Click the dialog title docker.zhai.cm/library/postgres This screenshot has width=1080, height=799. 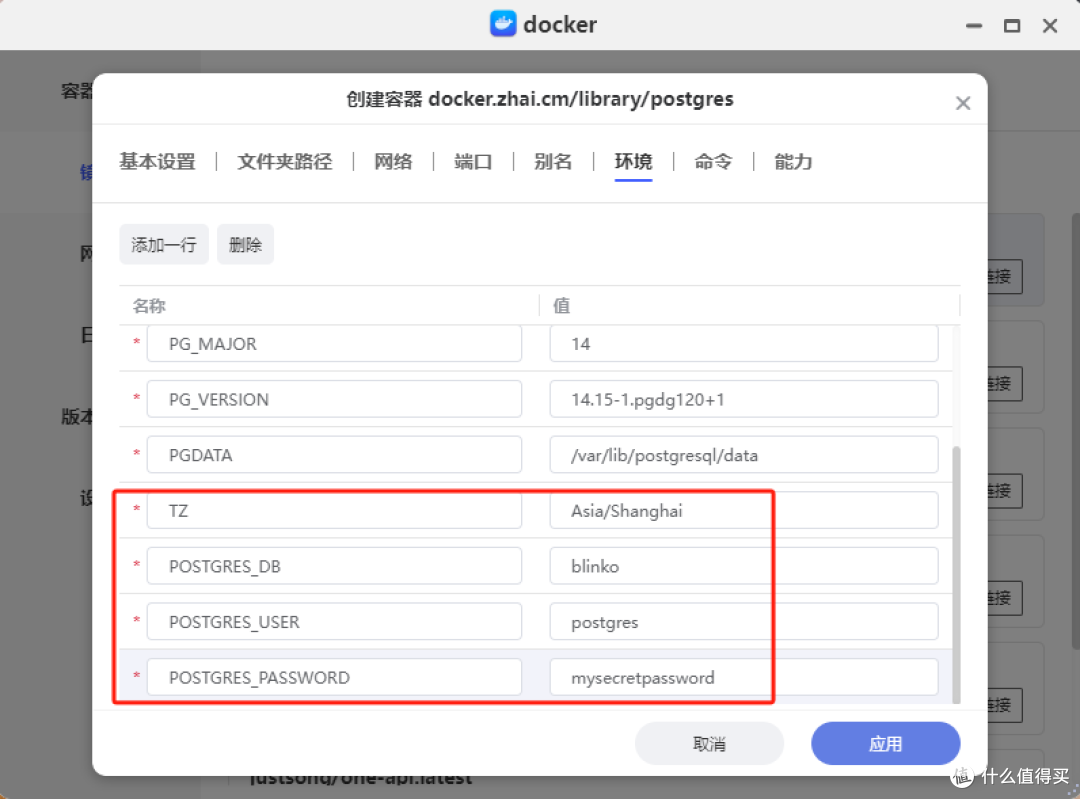[581, 99]
